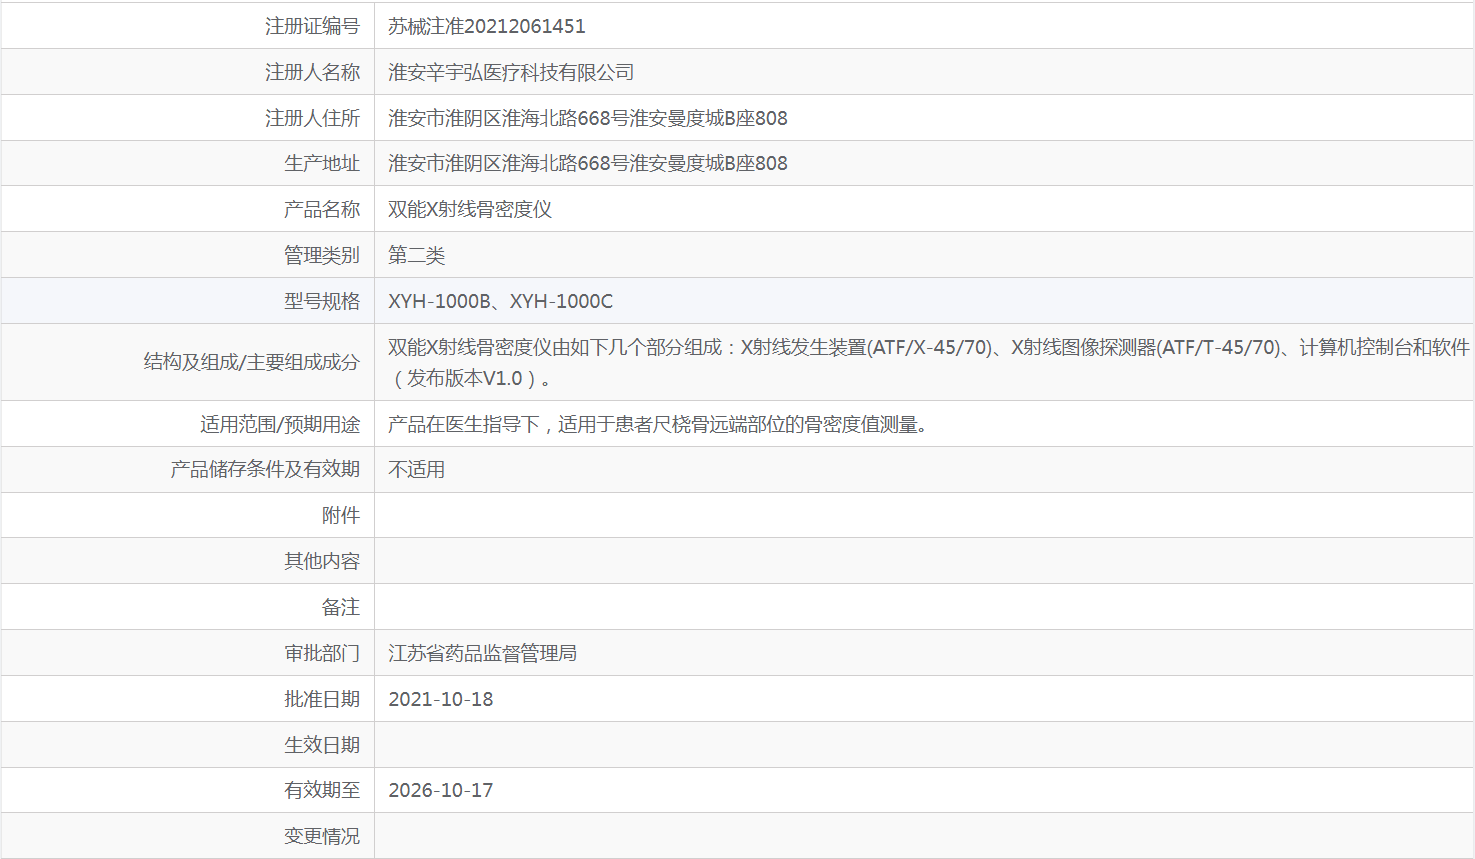Click the 注册人住所 field label
Viewport: 1475px width, 859px height.
[312, 118]
